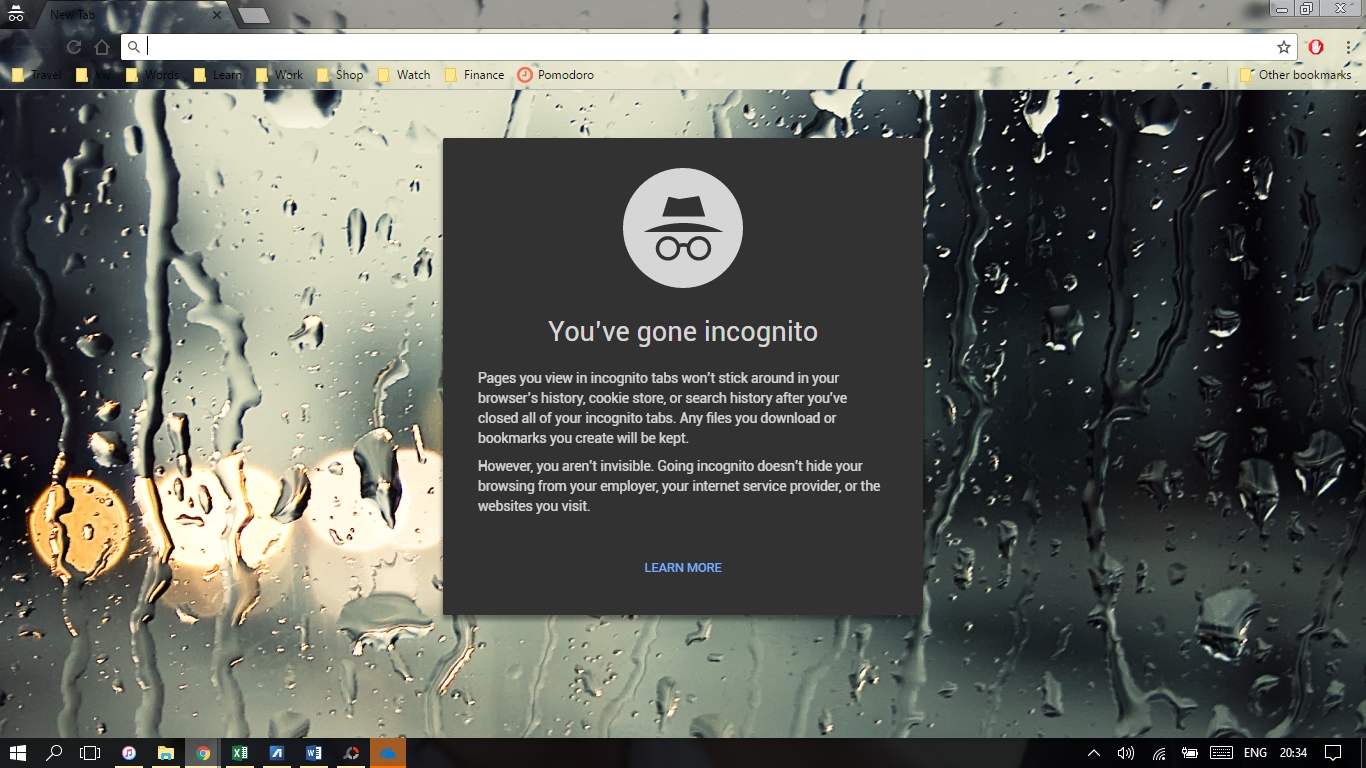The height and width of the screenshot is (768, 1366).
Task: Close the New Tab tab with its X
Action: [x=218, y=15]
